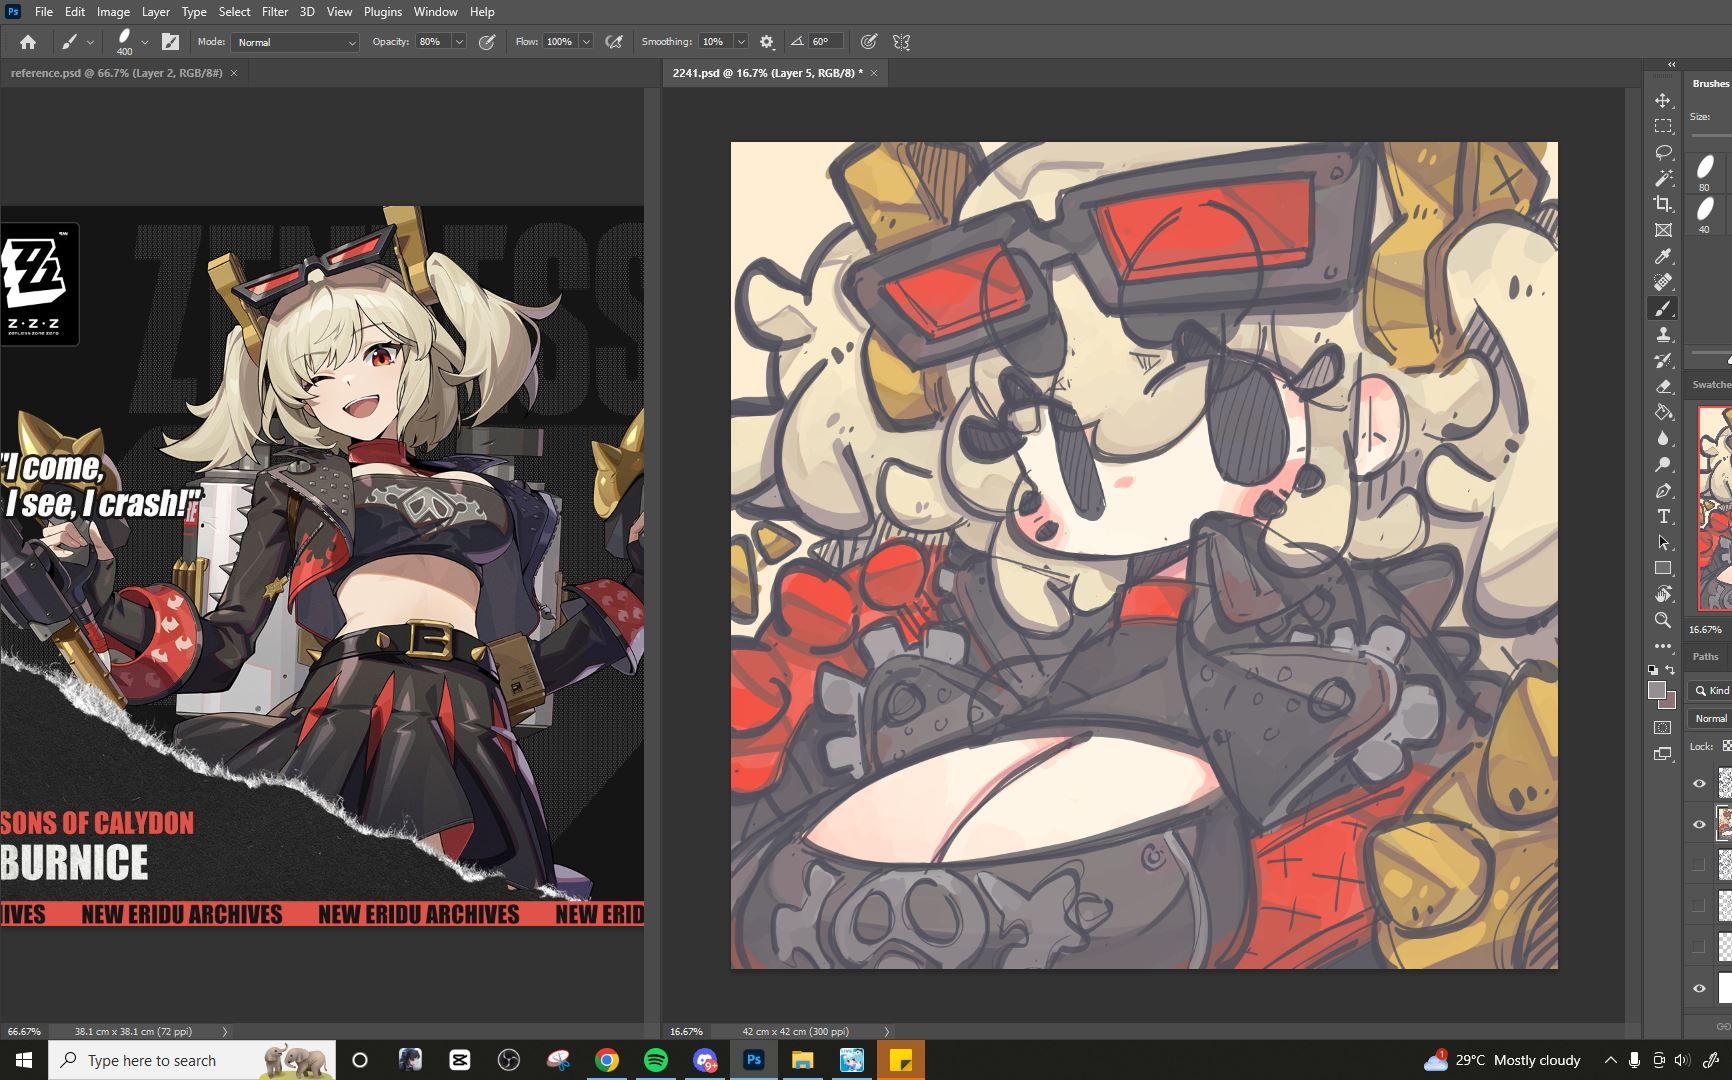Open the layer filter Kind dropdown

click(x=1710, y=690)
